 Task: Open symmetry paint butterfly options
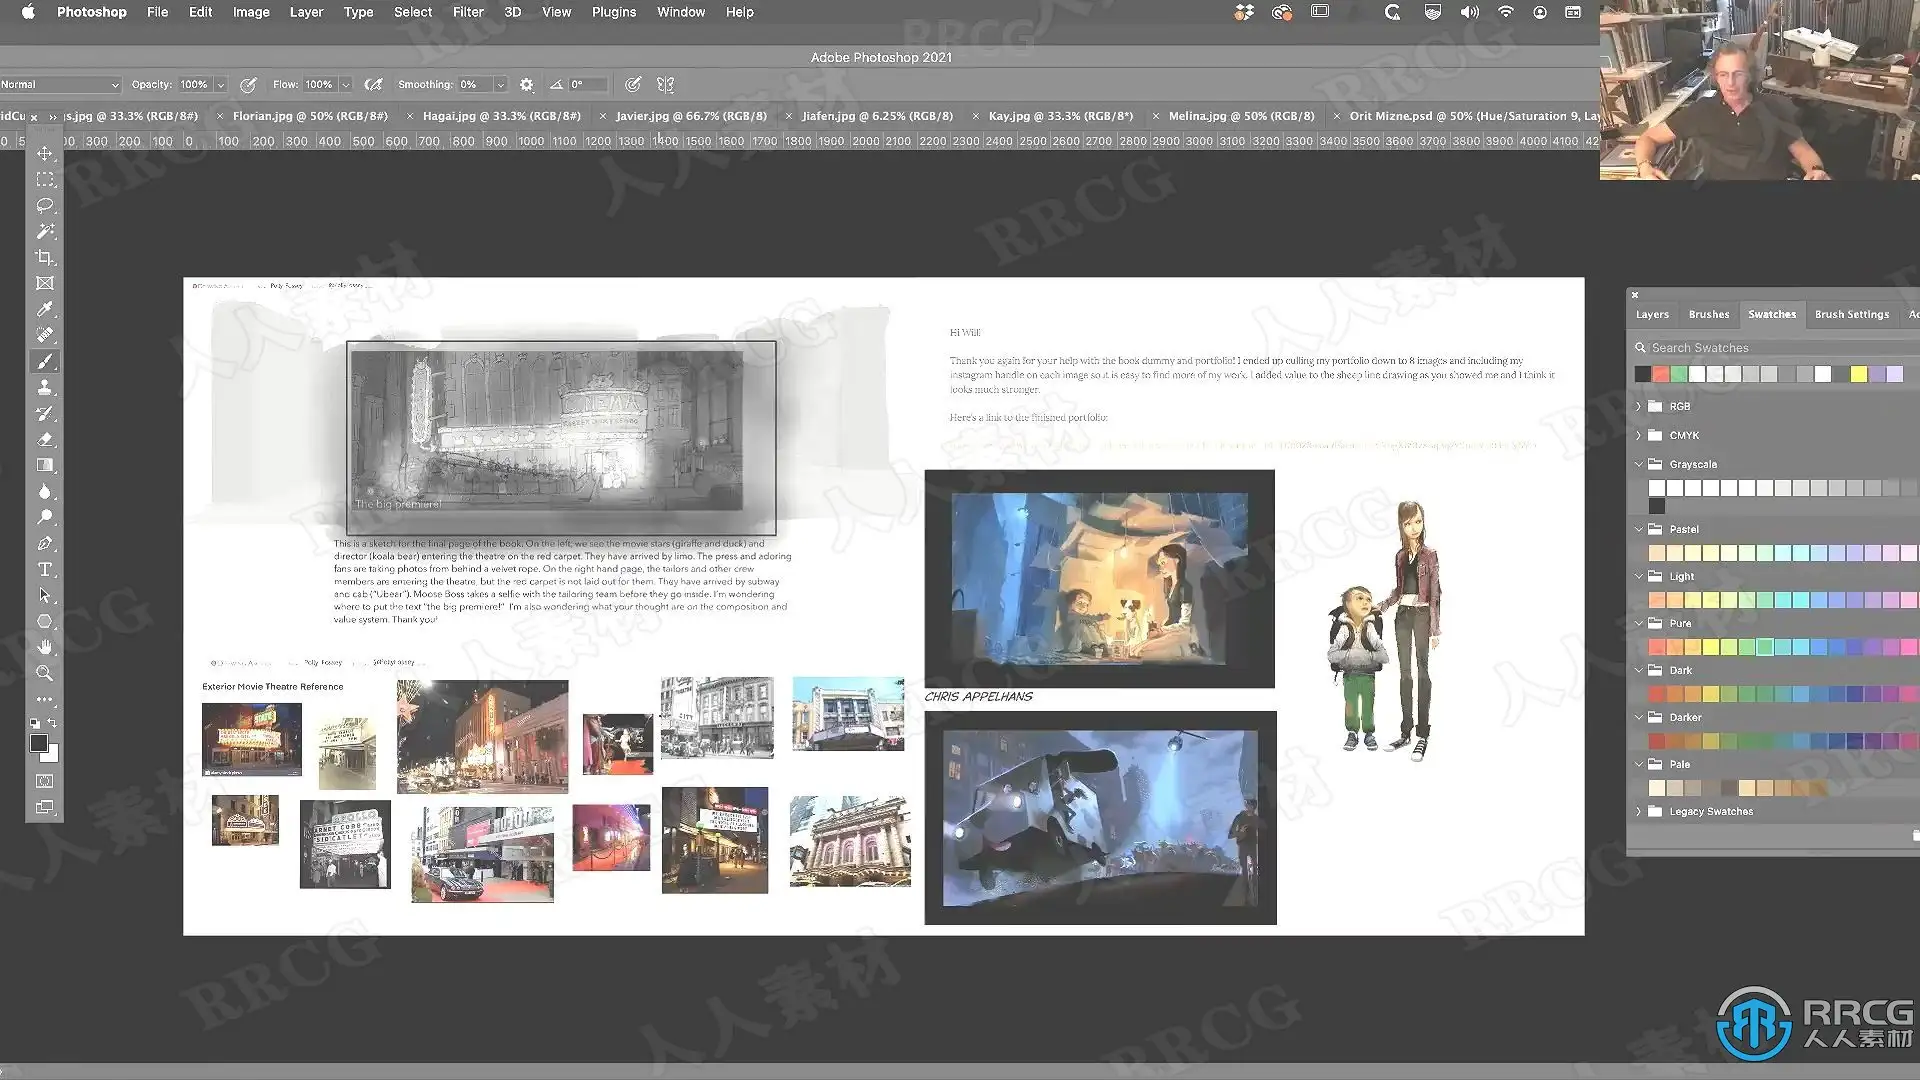click(665, 85)
